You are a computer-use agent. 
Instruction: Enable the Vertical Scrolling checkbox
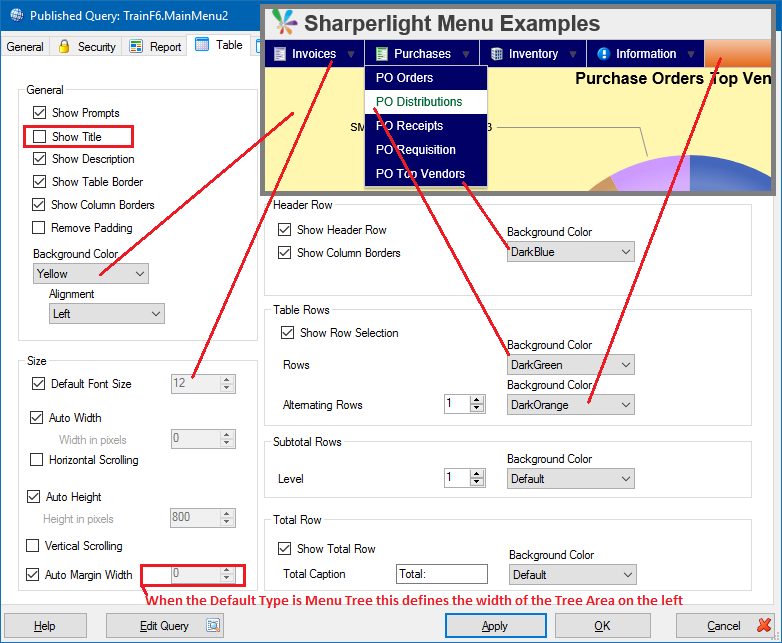coord(32,545)
